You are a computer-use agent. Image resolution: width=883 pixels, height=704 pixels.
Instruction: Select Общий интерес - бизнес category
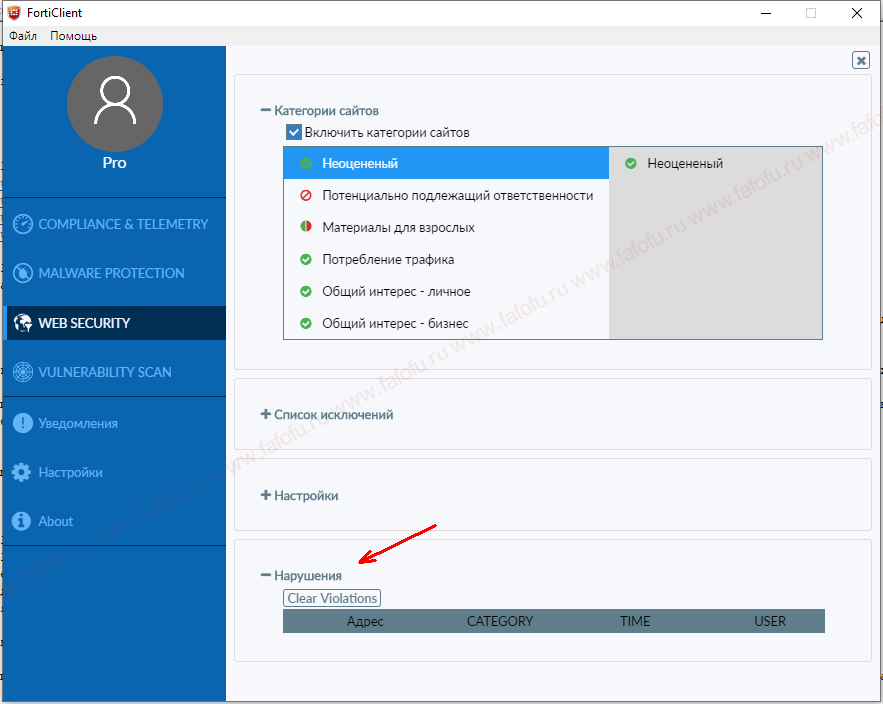click(446, 323)
